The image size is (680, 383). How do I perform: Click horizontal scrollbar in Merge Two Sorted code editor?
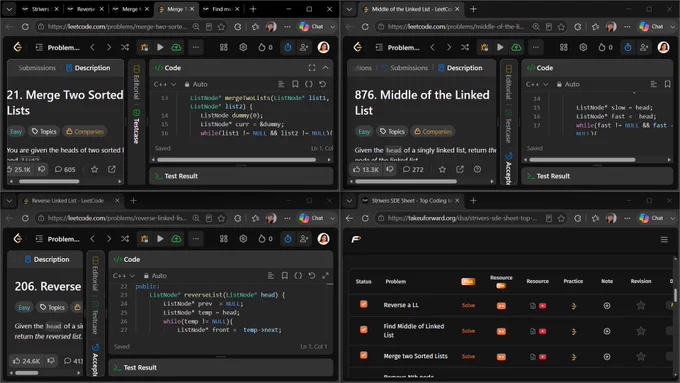[x=236, y=160]
